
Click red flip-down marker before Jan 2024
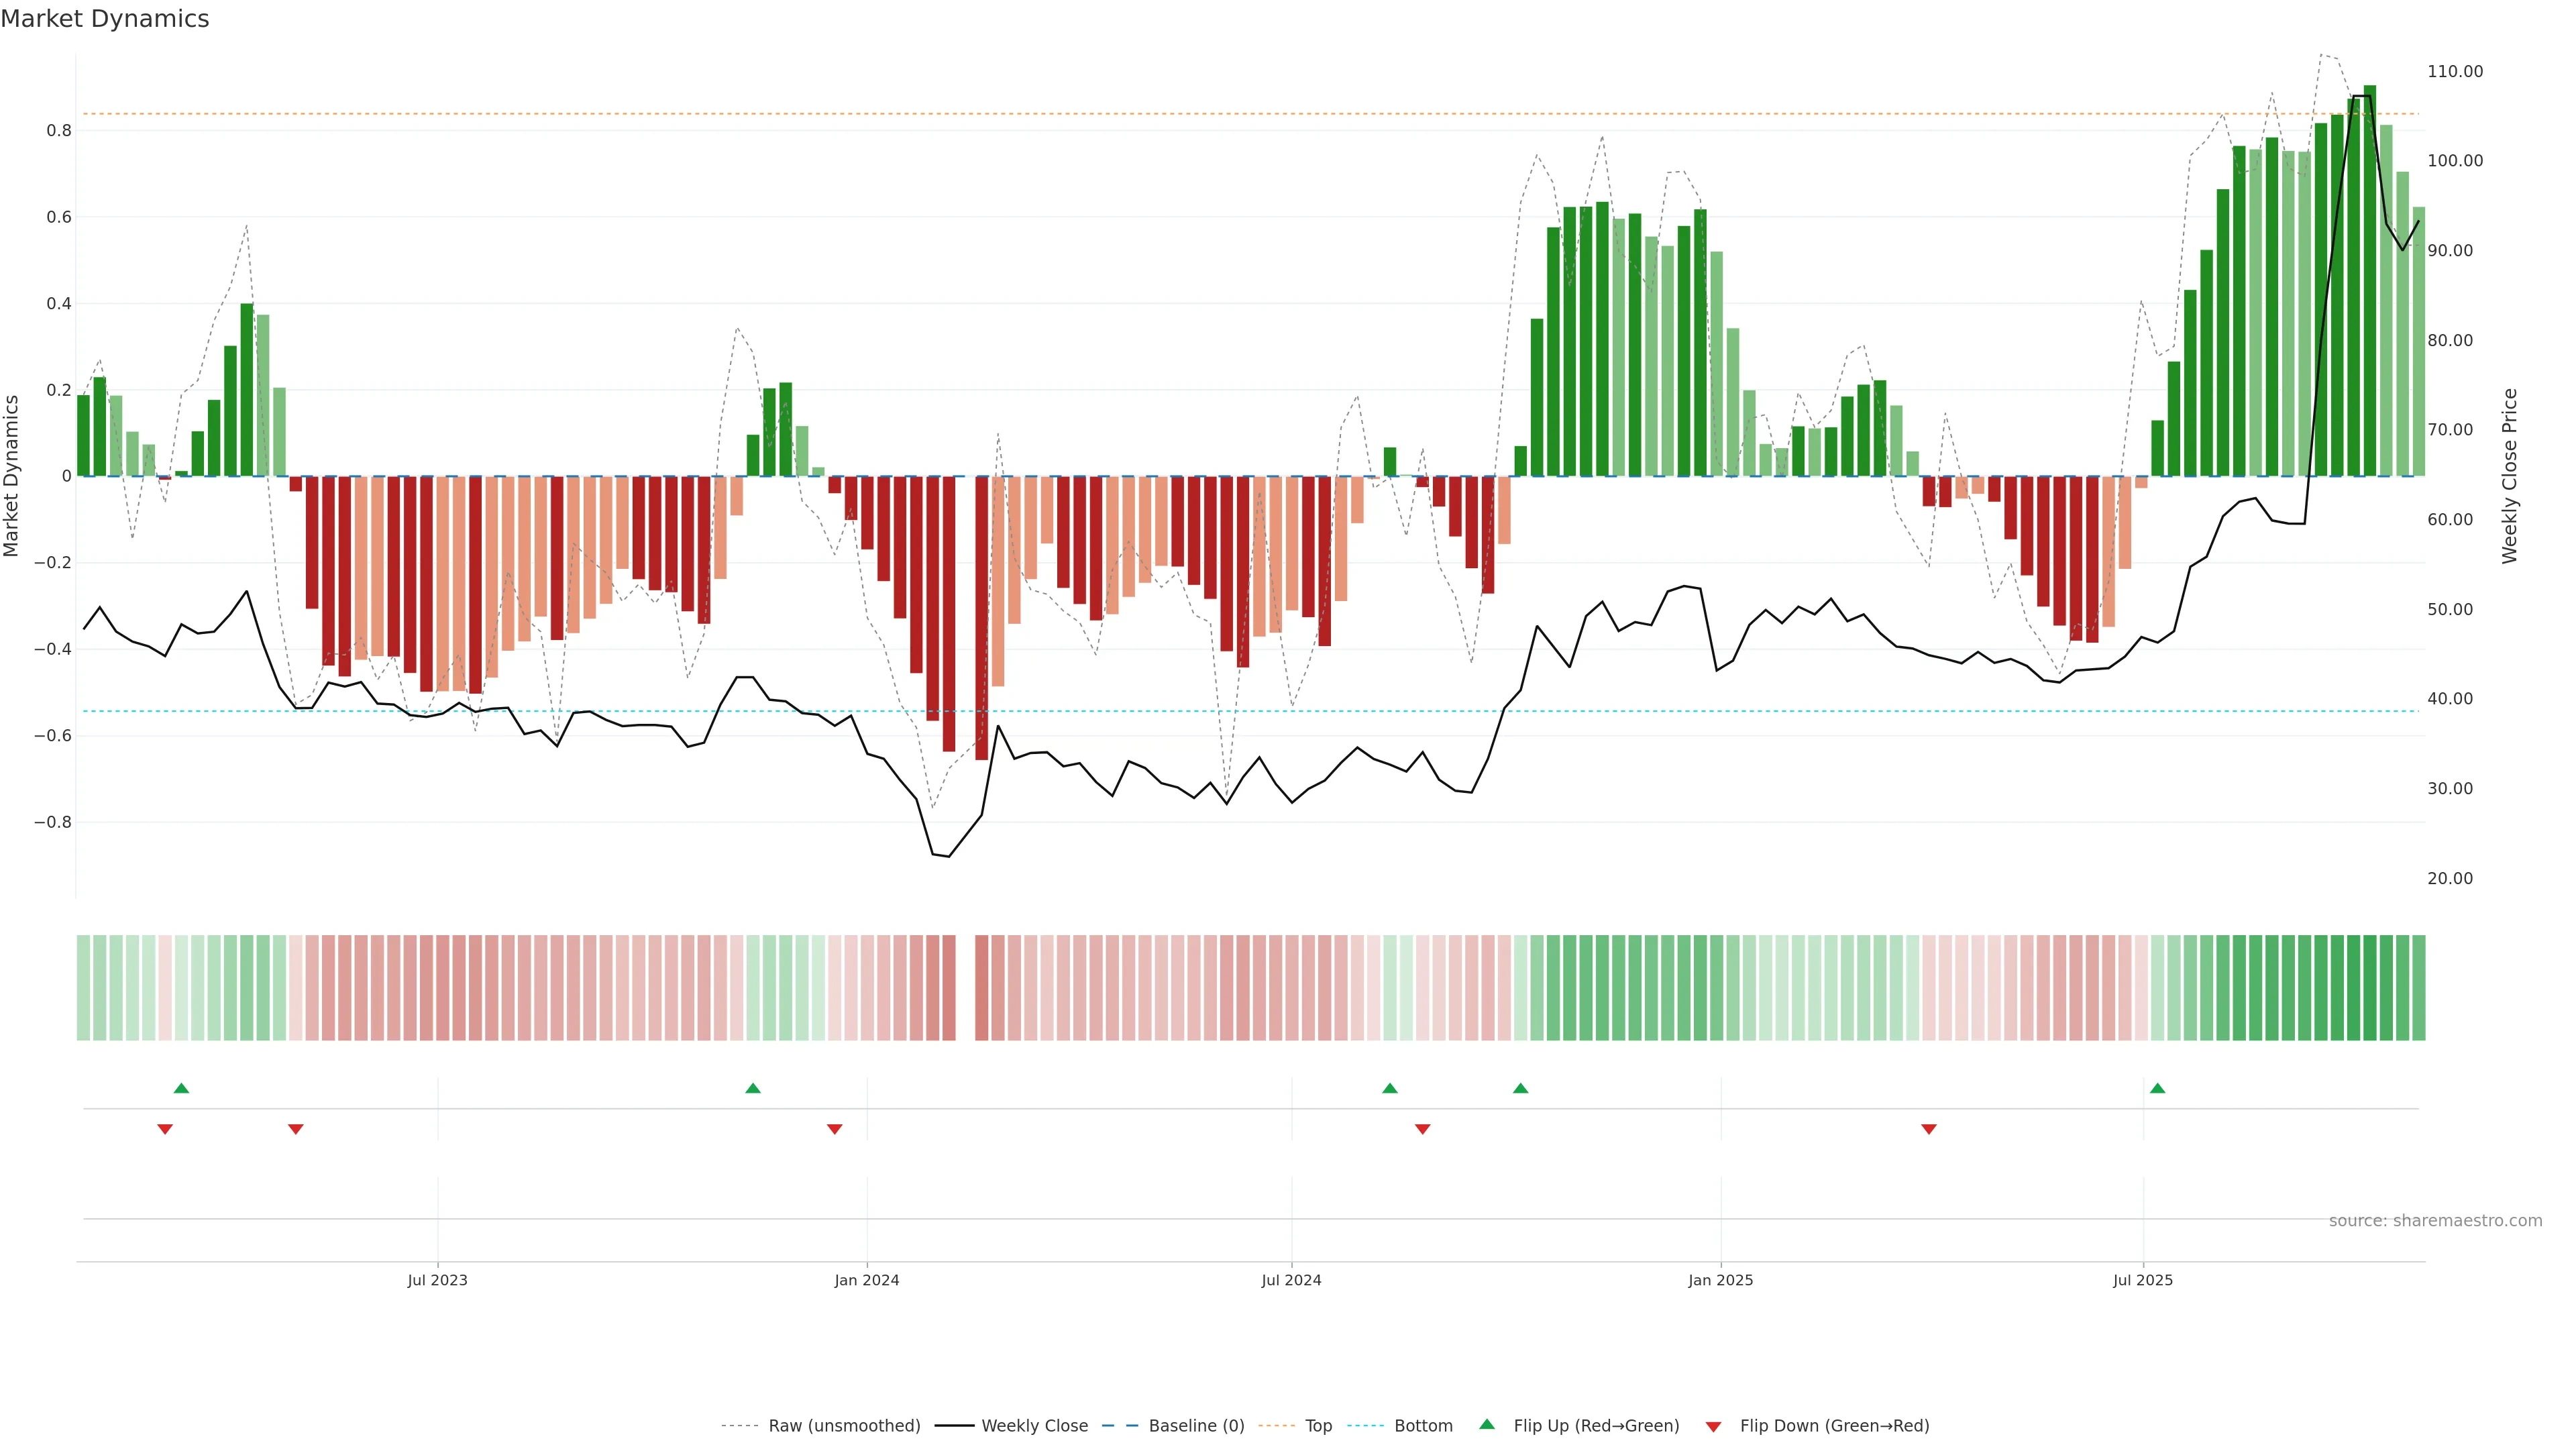pyautogui.click(x=834, y=1129)
